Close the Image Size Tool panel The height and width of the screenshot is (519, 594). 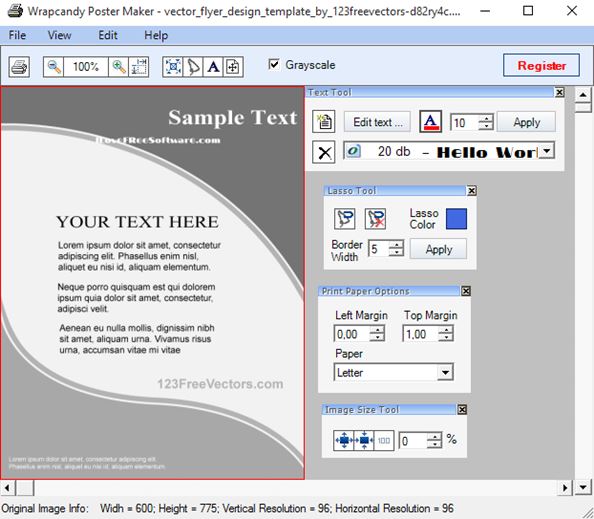coord(462,410)
